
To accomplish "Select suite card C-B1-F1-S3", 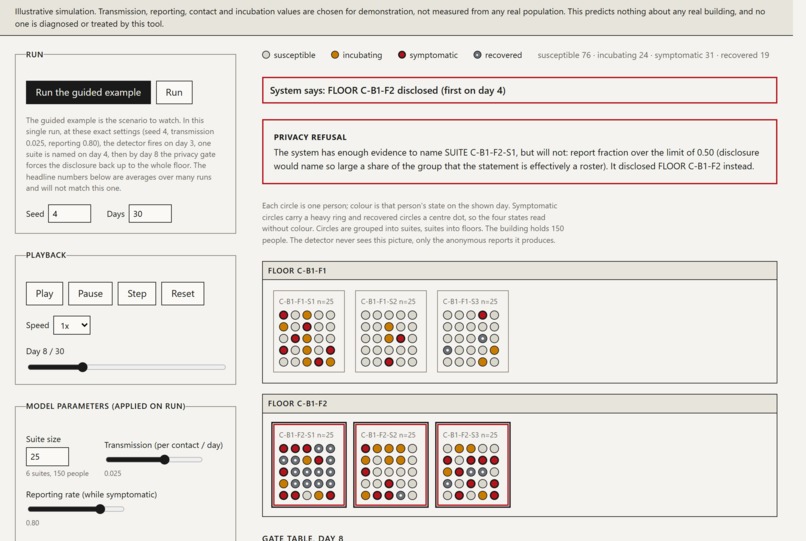I will click(473, 332).
